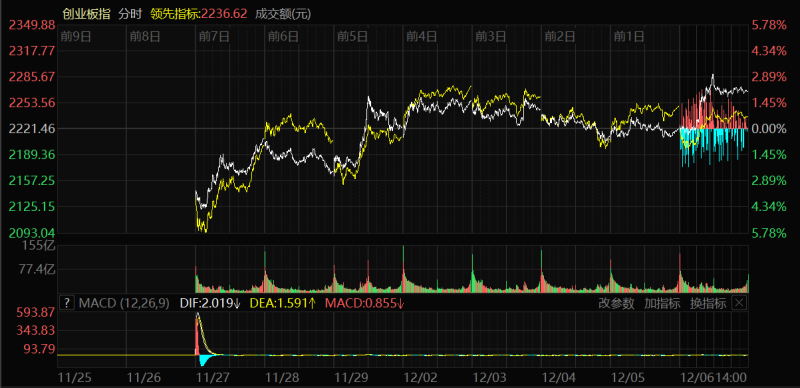Select the 前9日 day column label

[x=76, y=36]
